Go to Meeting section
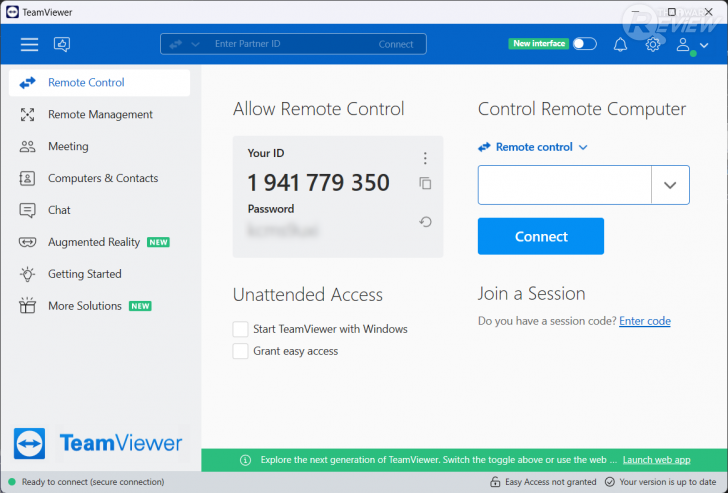 pyautogui.click(x=99, y=146)
